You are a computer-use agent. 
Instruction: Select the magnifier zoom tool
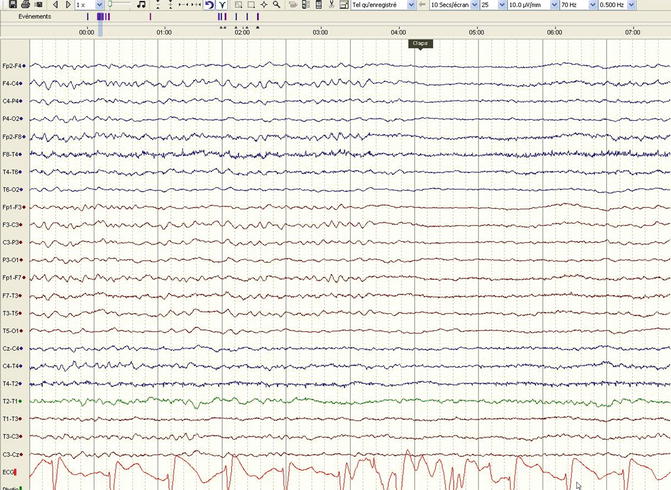click(x=277, y=5)
